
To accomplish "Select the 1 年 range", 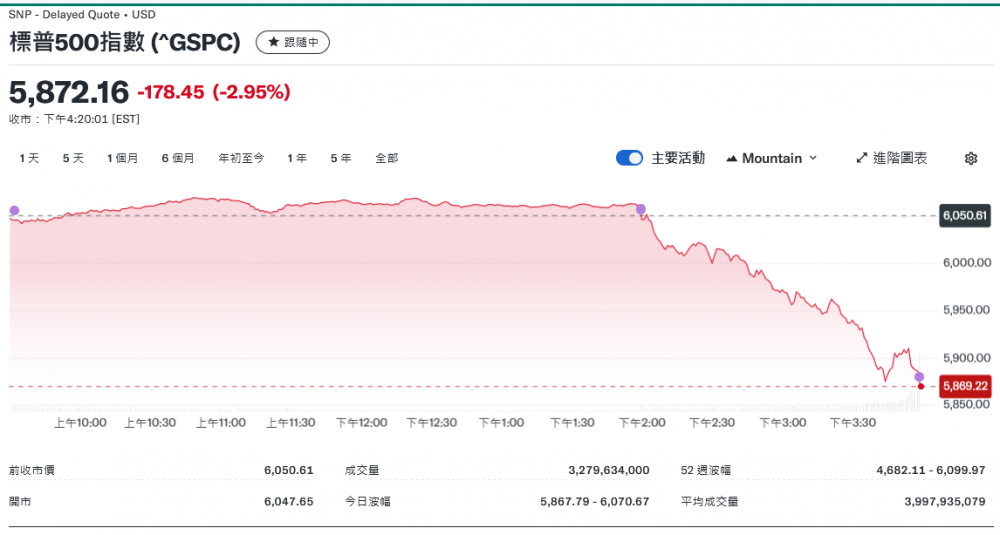I will 297,158.
